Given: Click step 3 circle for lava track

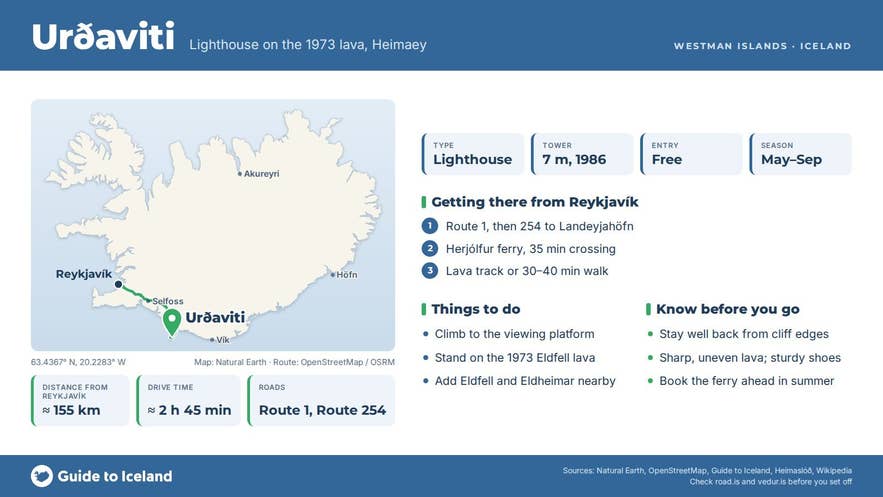Looking at the screenshot, I should [x=430, y=271].
